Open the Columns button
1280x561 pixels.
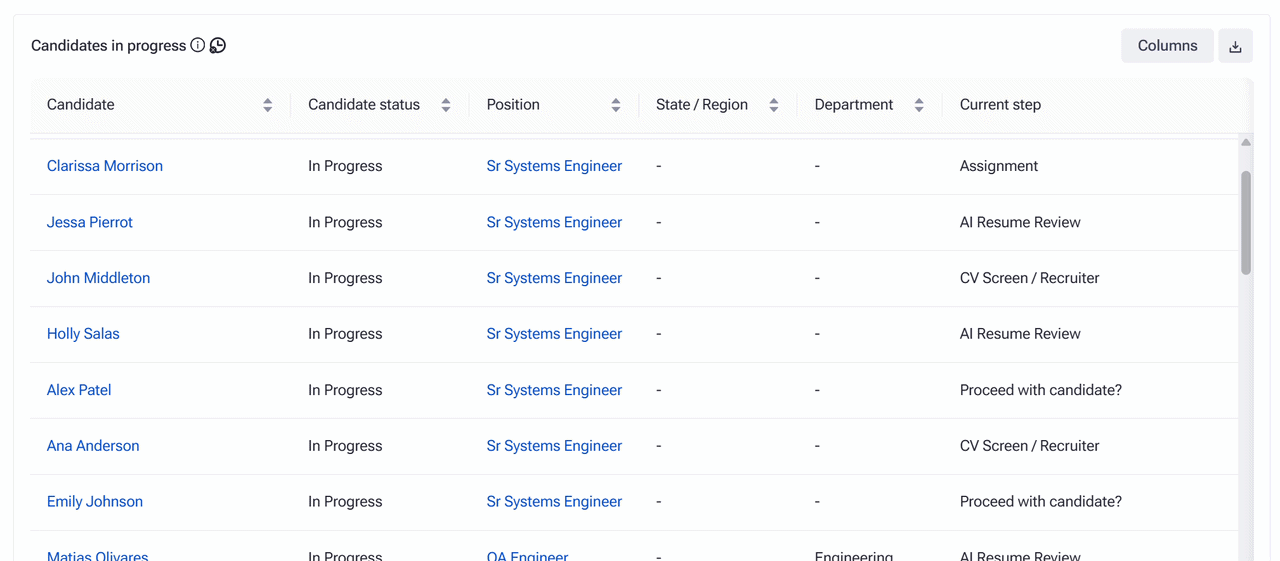coord(1167,46)
